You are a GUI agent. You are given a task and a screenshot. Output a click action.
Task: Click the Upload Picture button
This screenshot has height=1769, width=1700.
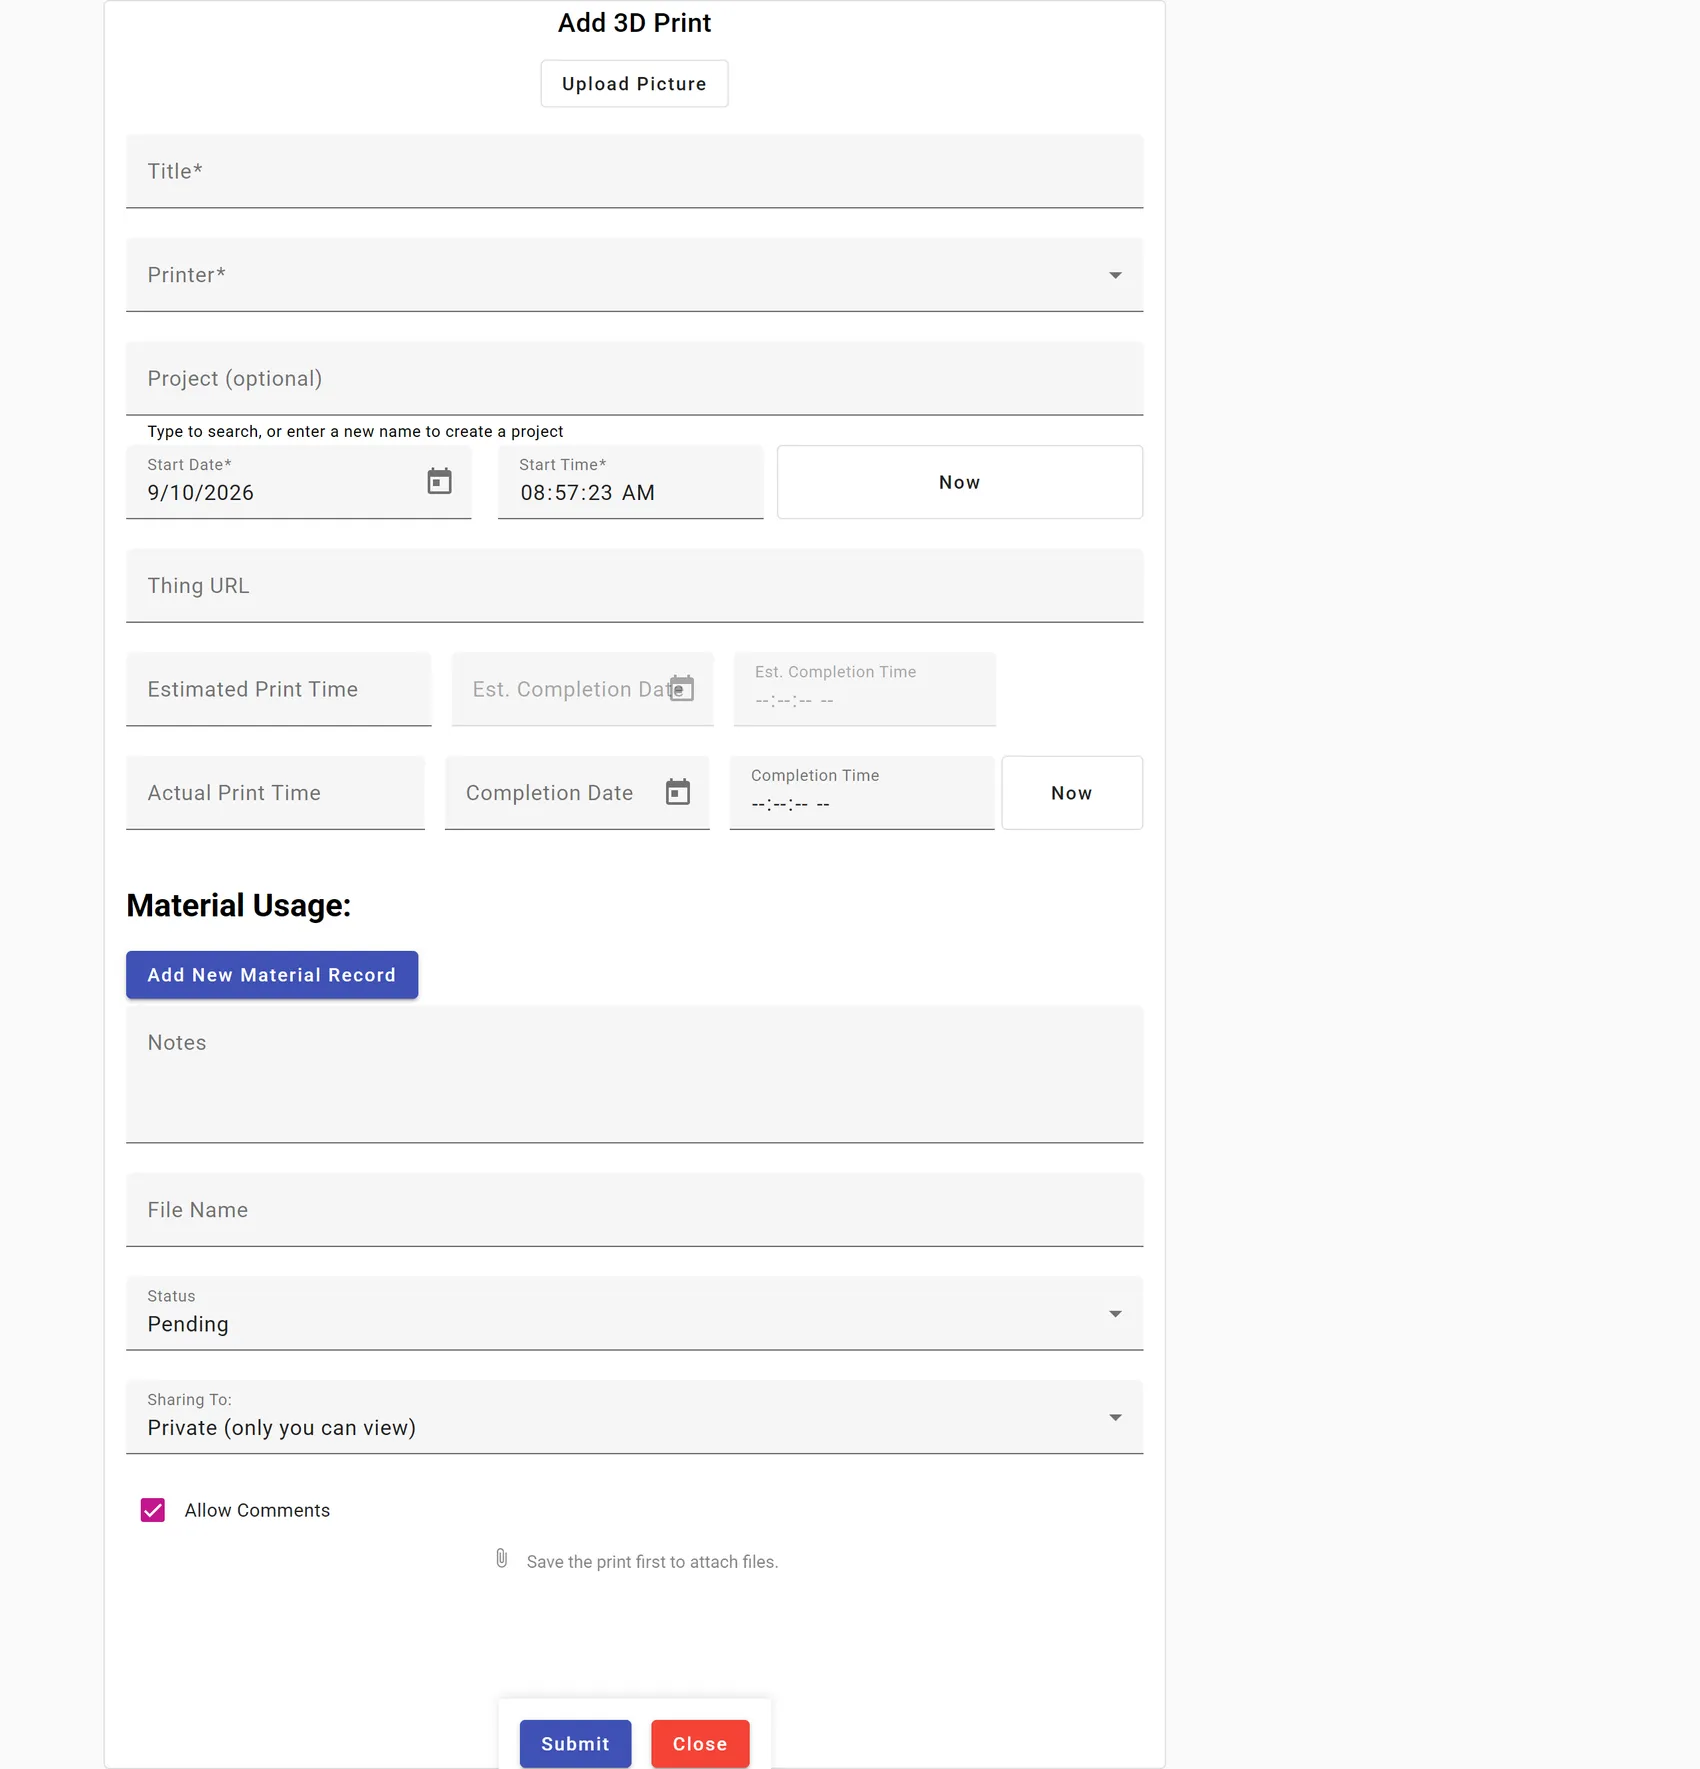click(x=634, y=84)
